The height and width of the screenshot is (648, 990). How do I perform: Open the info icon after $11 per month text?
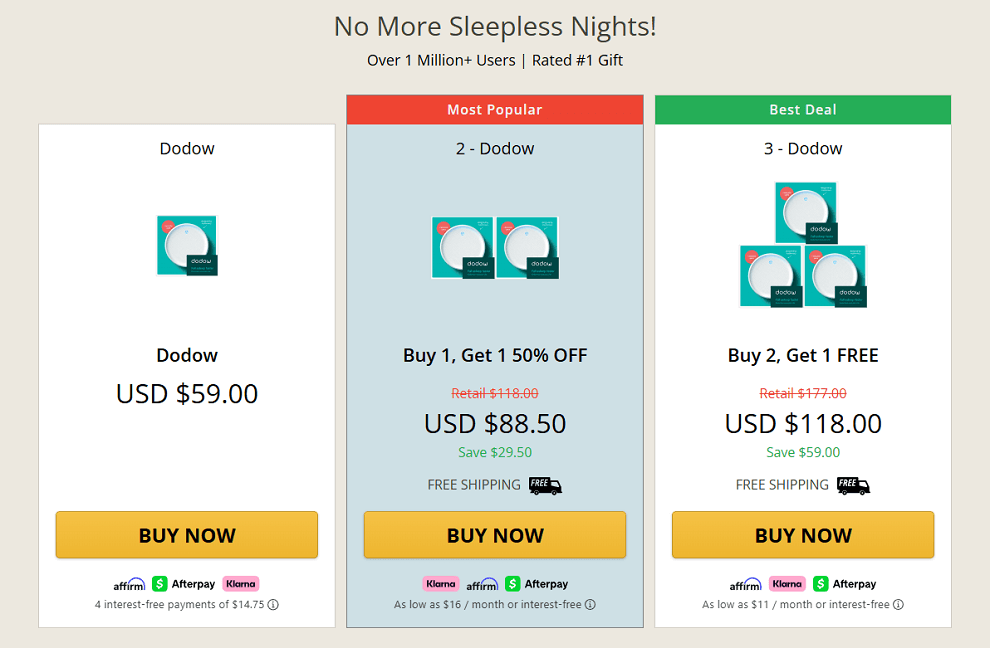(898, 604)
